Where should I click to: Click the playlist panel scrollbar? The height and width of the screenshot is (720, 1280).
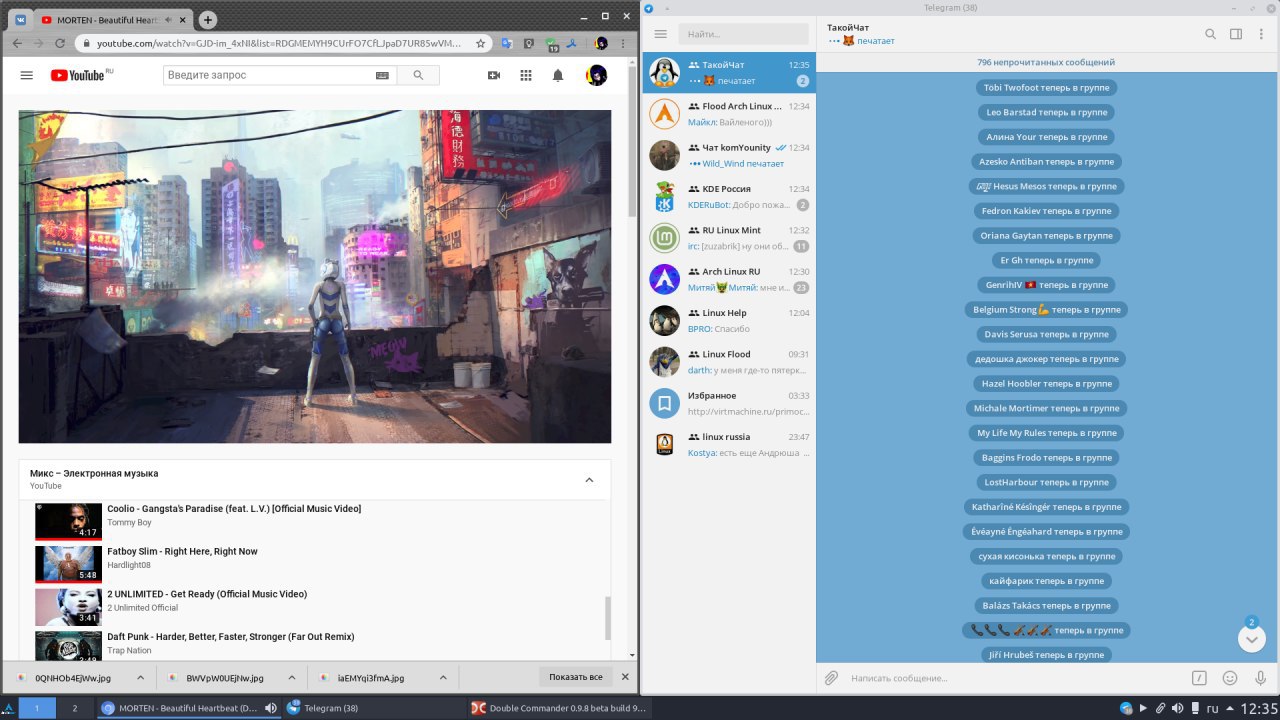pyautogui.click(x=607, y=619)
